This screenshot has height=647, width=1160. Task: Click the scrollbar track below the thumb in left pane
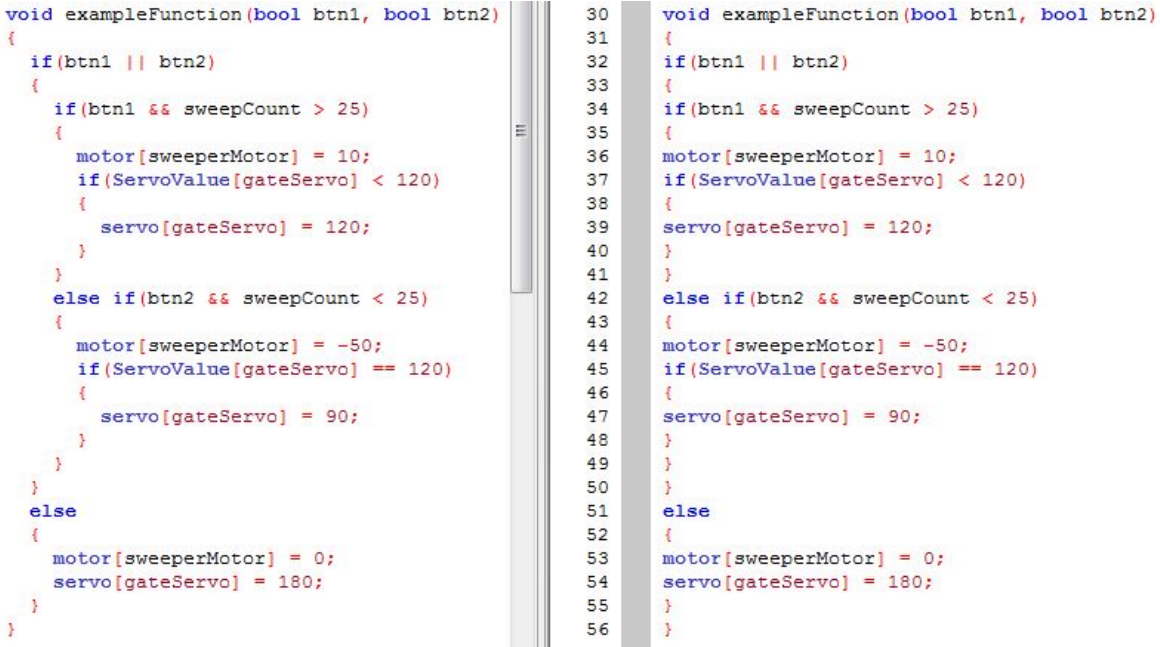[x=521, y=450]
